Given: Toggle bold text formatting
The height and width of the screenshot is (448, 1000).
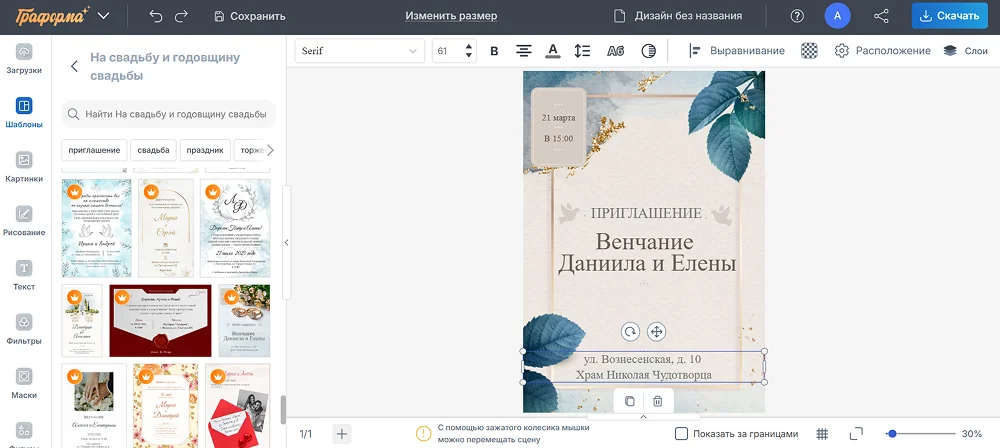Looking at the screenshot, I should [x=494, y=51].
